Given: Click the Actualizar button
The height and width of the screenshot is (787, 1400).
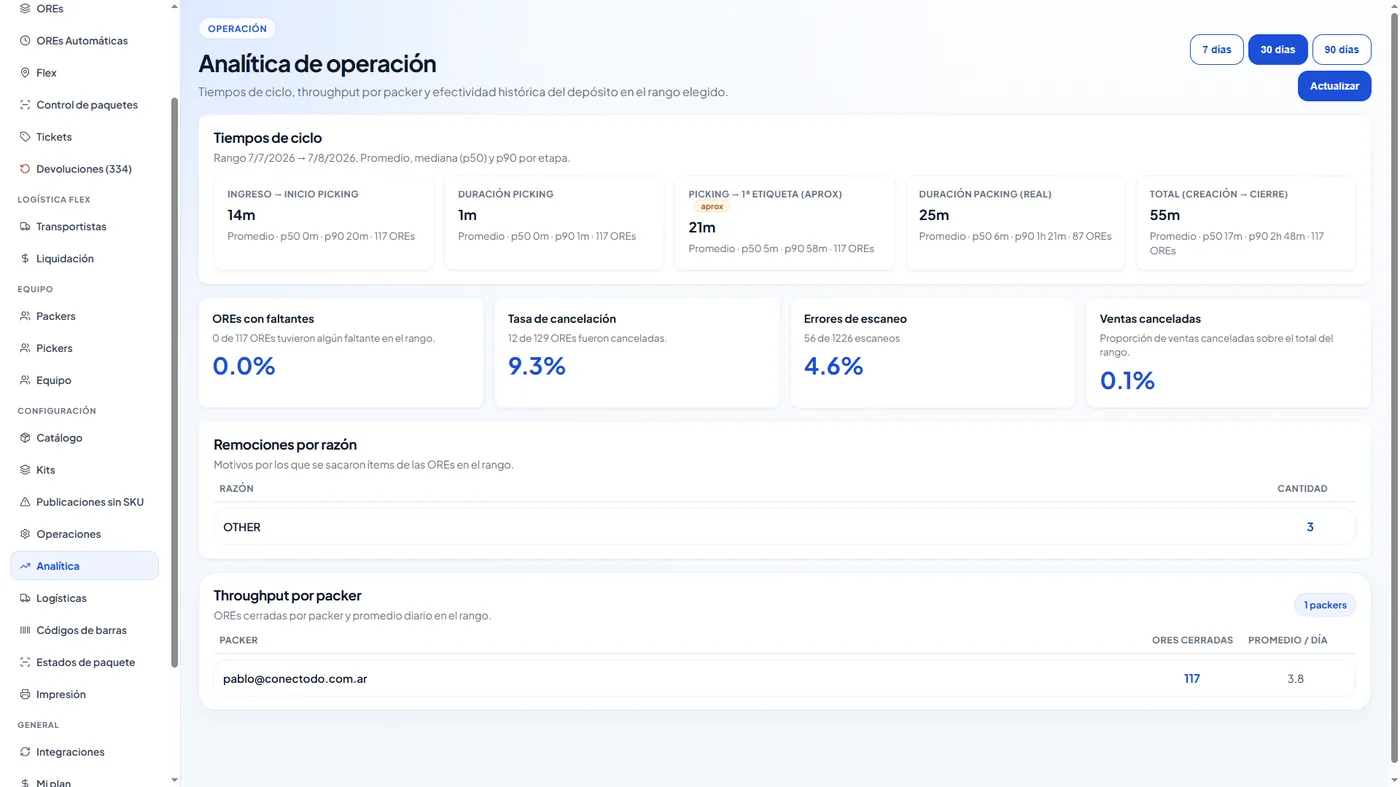Looking at the screenshot, I should [x=1334, y=86].
